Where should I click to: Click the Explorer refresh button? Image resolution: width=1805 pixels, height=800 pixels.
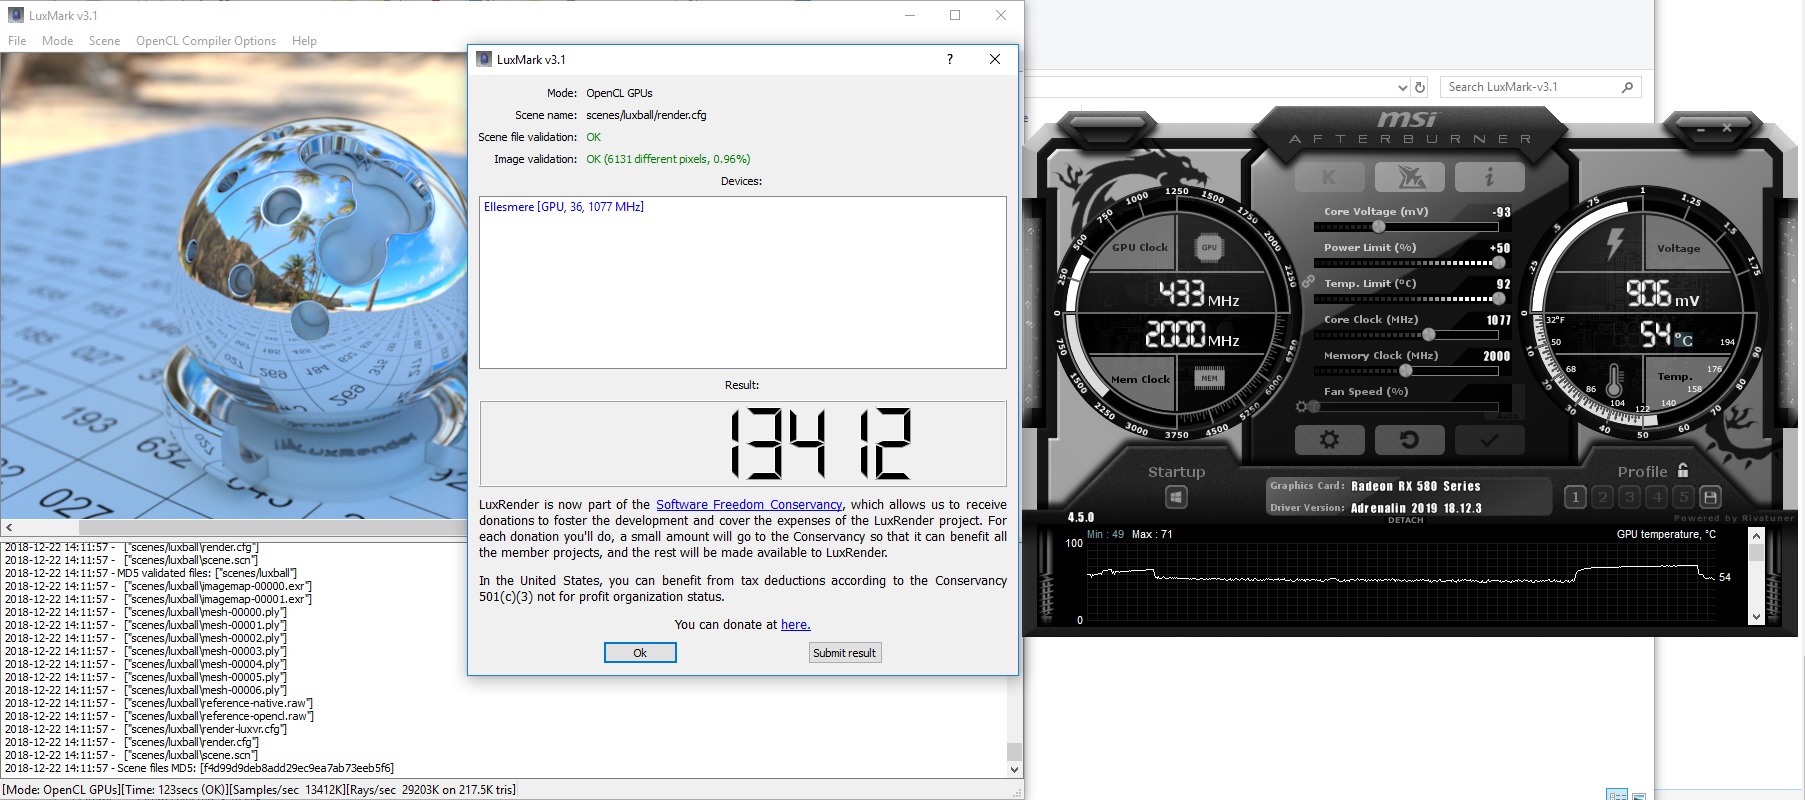1420,87
